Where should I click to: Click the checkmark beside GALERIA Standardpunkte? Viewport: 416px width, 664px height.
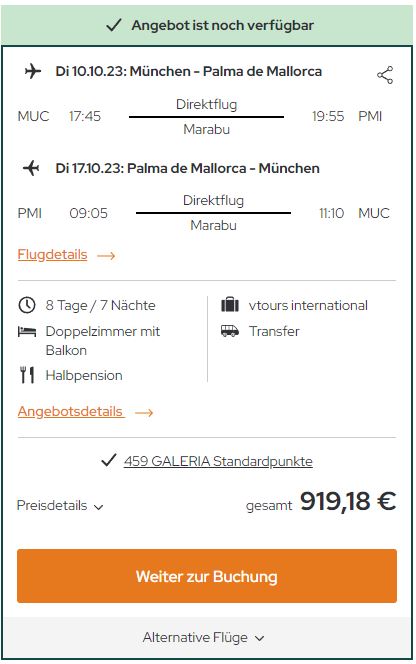(x=109, y=460)
